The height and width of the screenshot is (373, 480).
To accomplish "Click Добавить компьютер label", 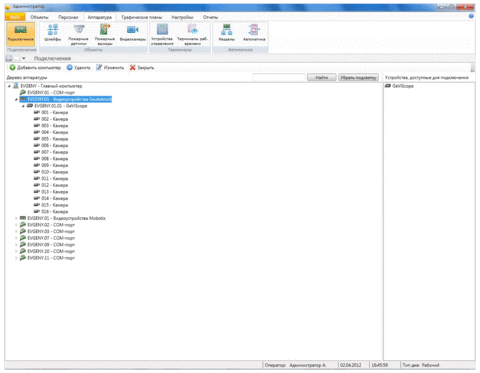I will click(39, 68).
